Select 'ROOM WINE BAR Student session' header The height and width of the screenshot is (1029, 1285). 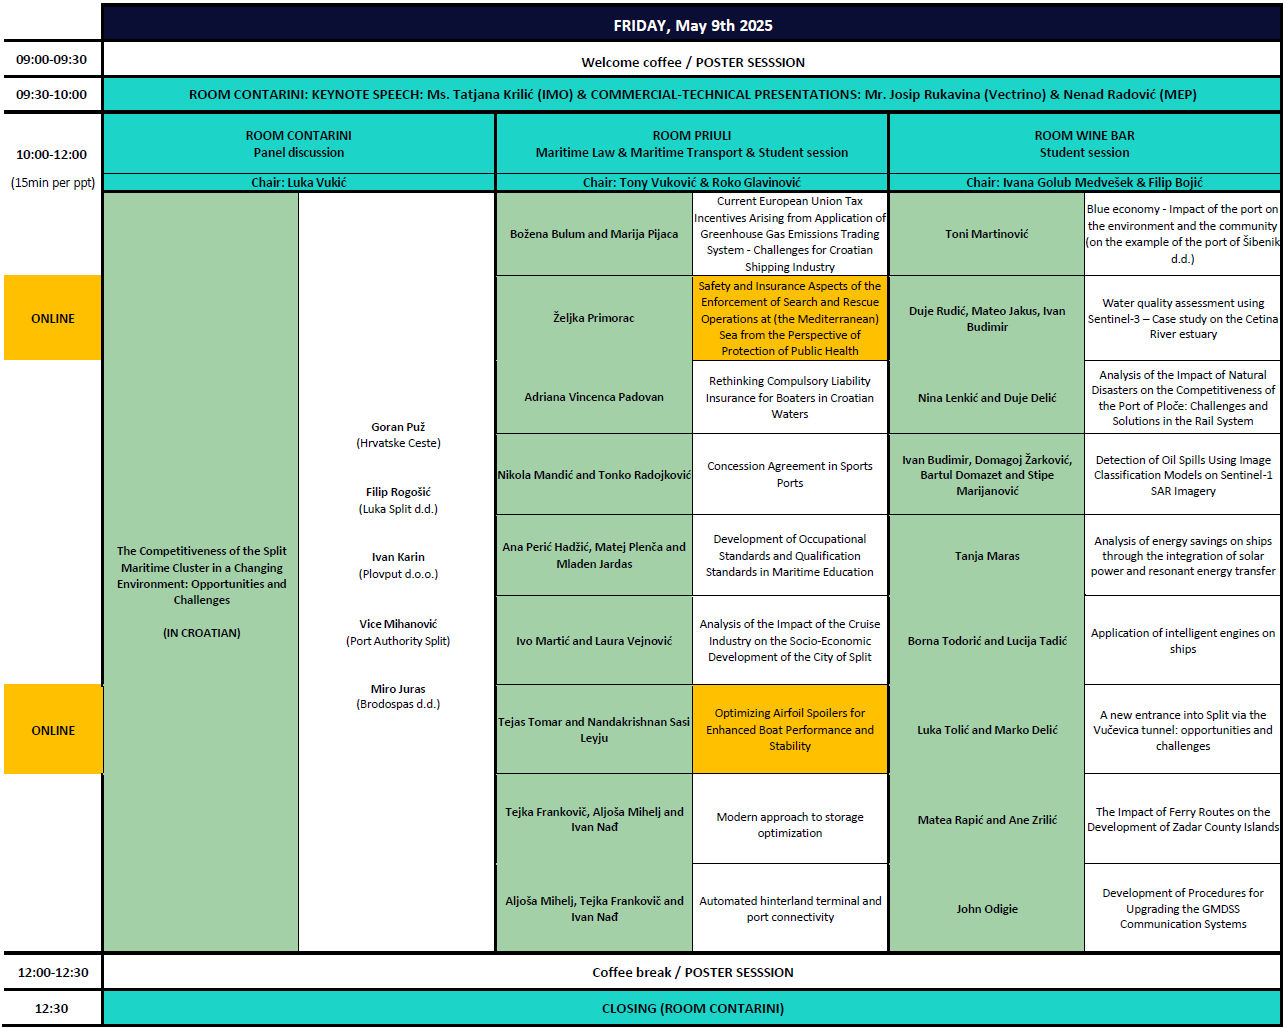[x=1085, y=144]
